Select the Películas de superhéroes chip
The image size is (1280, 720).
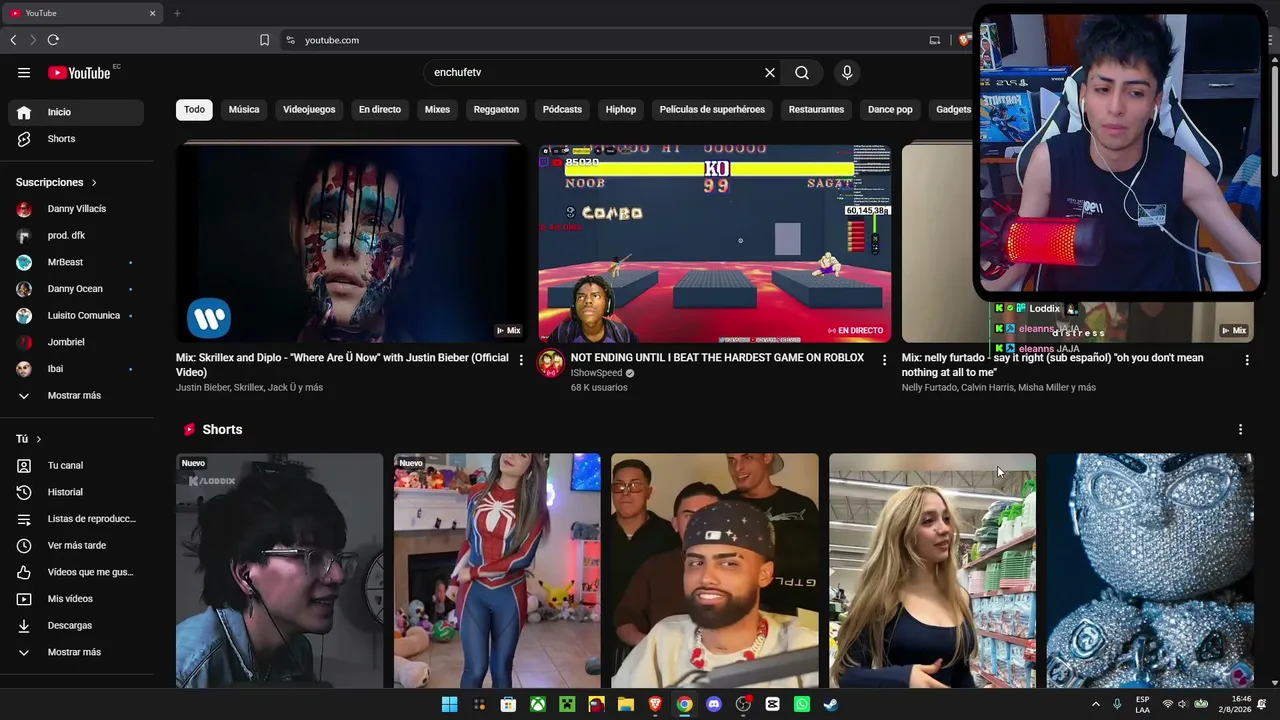pyautogui.click(x=712, y=109)
